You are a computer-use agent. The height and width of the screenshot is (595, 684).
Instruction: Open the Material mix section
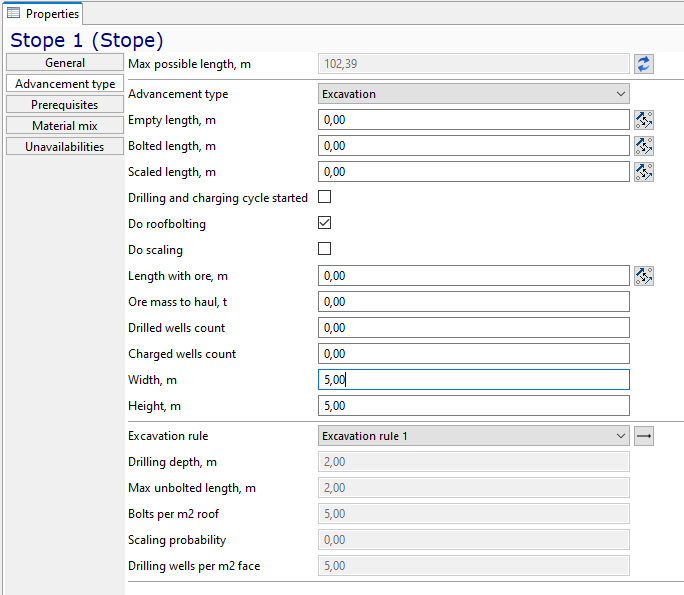[65, 126]
